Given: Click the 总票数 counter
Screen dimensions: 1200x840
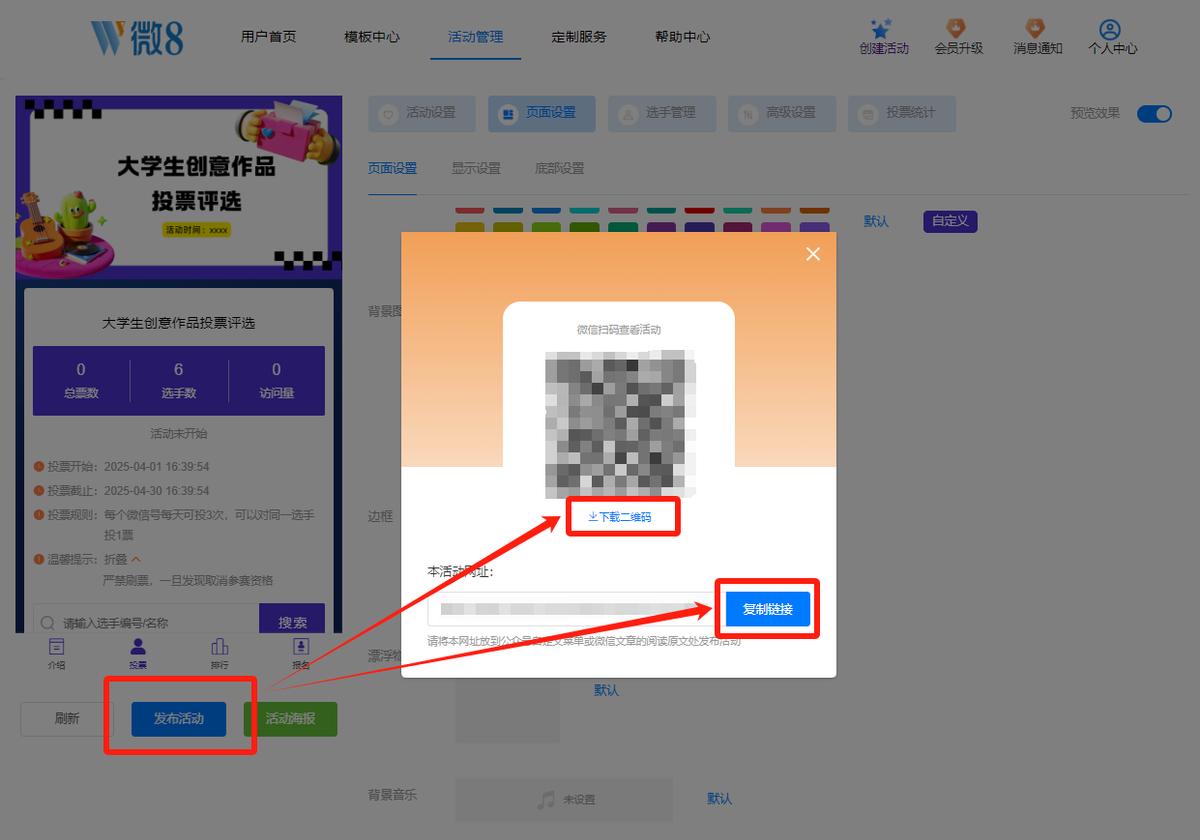Looking at the screenshot, I should tap(81, 380).
